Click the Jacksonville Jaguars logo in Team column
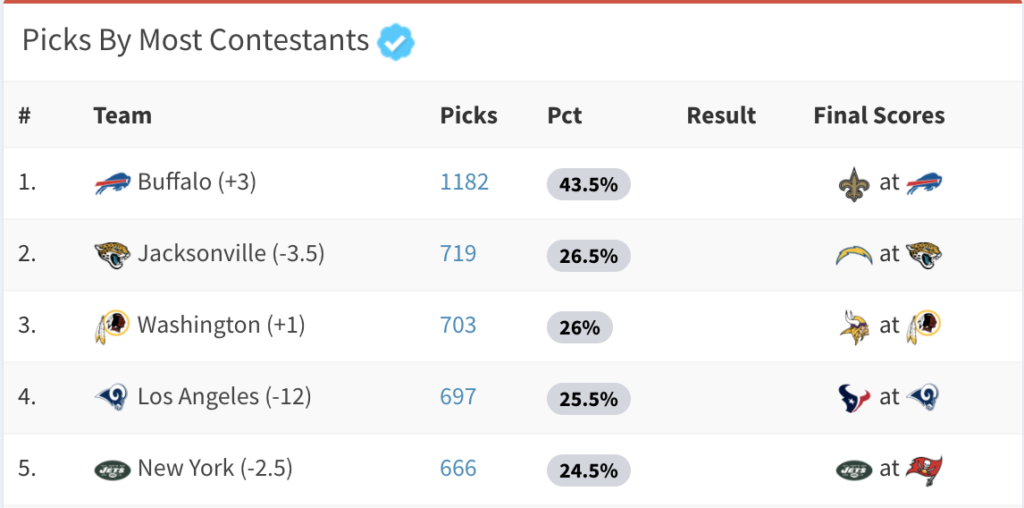1024x508 pixels. coord(113,255)
